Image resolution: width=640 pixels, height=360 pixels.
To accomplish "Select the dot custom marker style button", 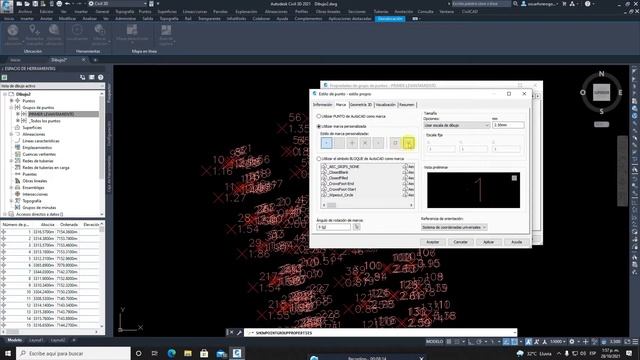I will pyautogui.click(x=326, y=143).
